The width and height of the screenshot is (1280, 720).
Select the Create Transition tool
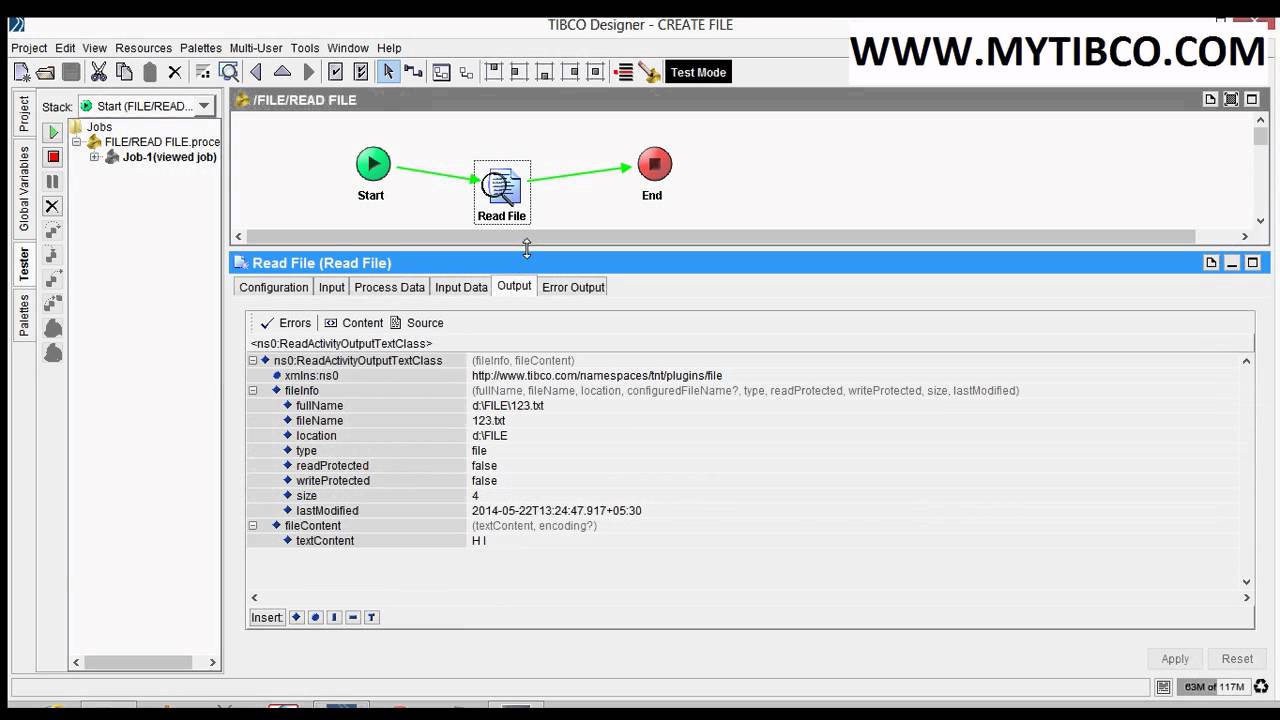tap(414, 72)
